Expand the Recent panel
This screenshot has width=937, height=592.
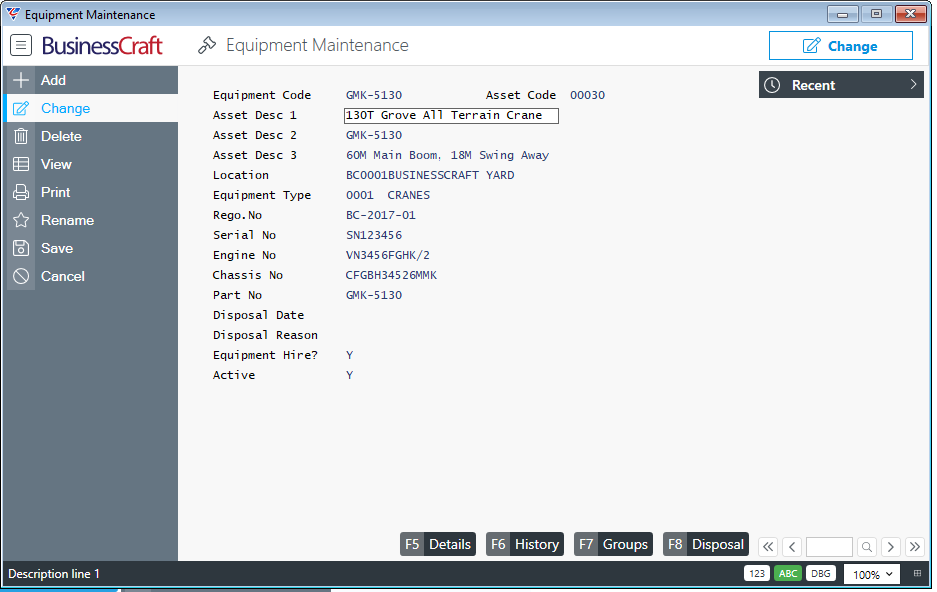point(839,85)
